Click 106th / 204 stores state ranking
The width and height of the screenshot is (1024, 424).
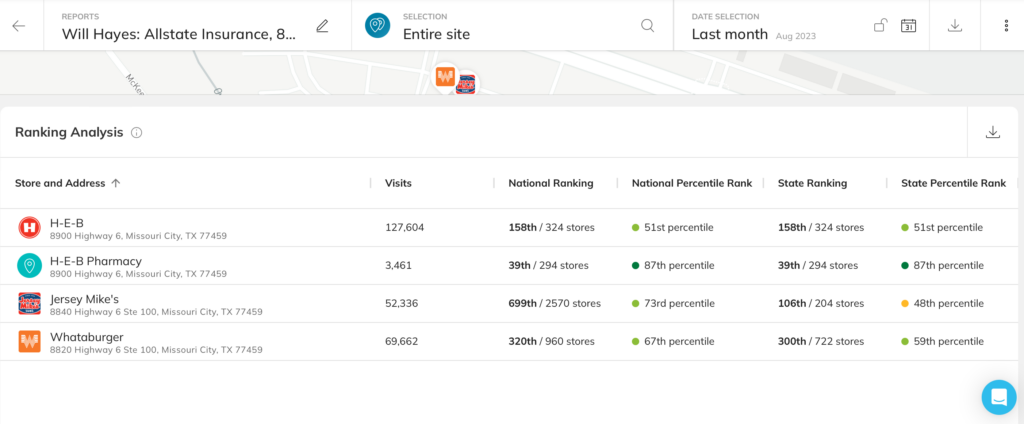(x=821, y=304)
